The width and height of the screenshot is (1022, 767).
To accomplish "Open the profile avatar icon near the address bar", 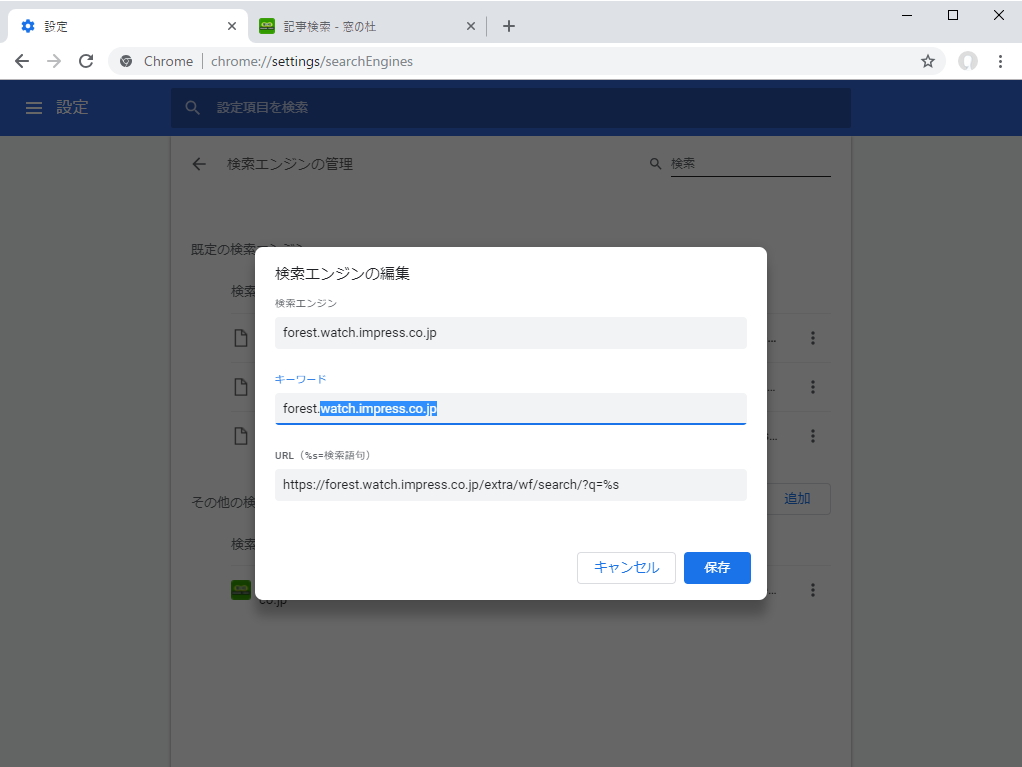I will 967,61.
